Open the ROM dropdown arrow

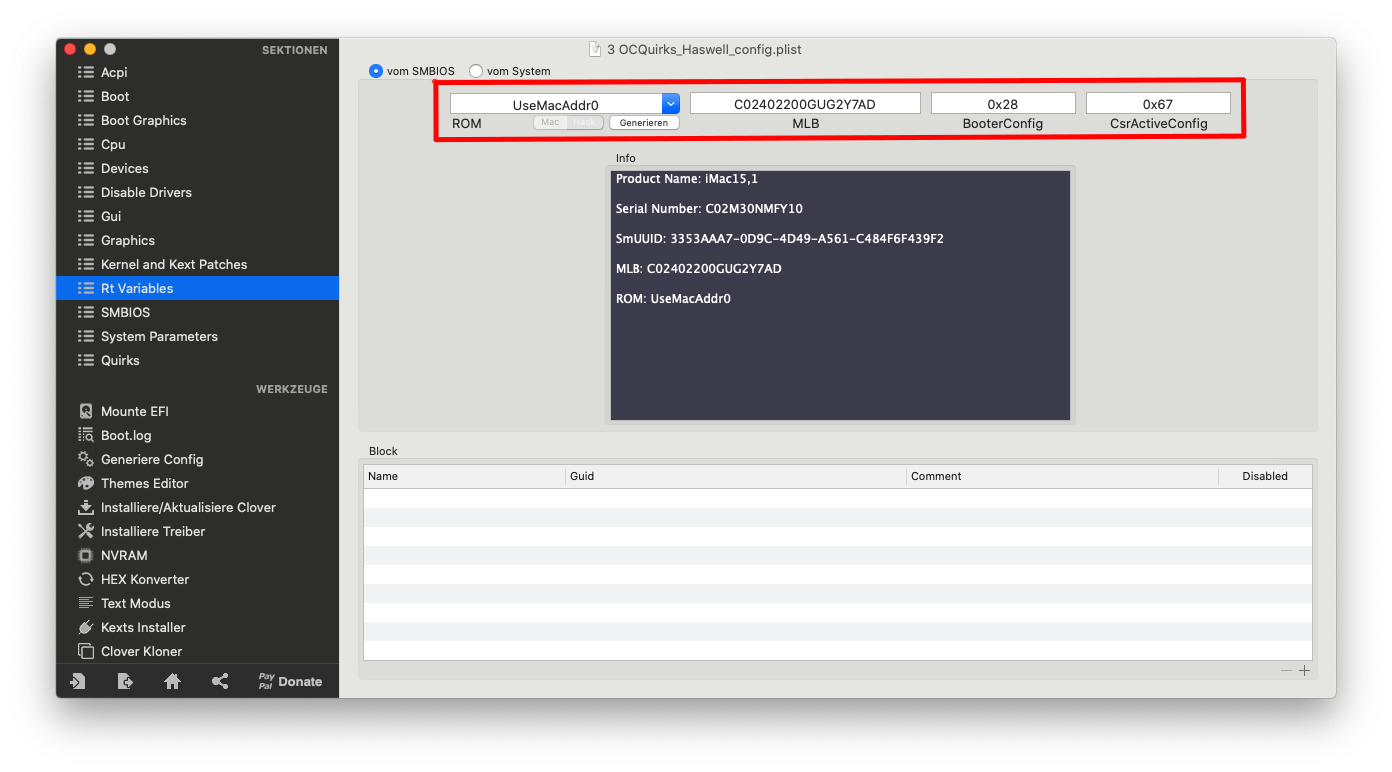(671, 103)
